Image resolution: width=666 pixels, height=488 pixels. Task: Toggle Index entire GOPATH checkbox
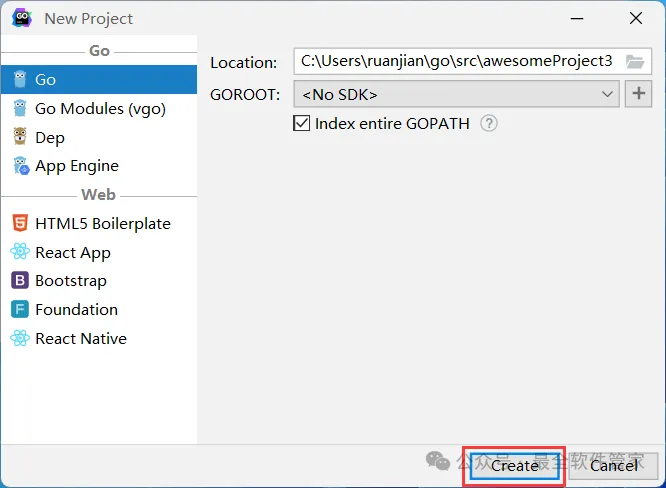(x=302, y=124)
